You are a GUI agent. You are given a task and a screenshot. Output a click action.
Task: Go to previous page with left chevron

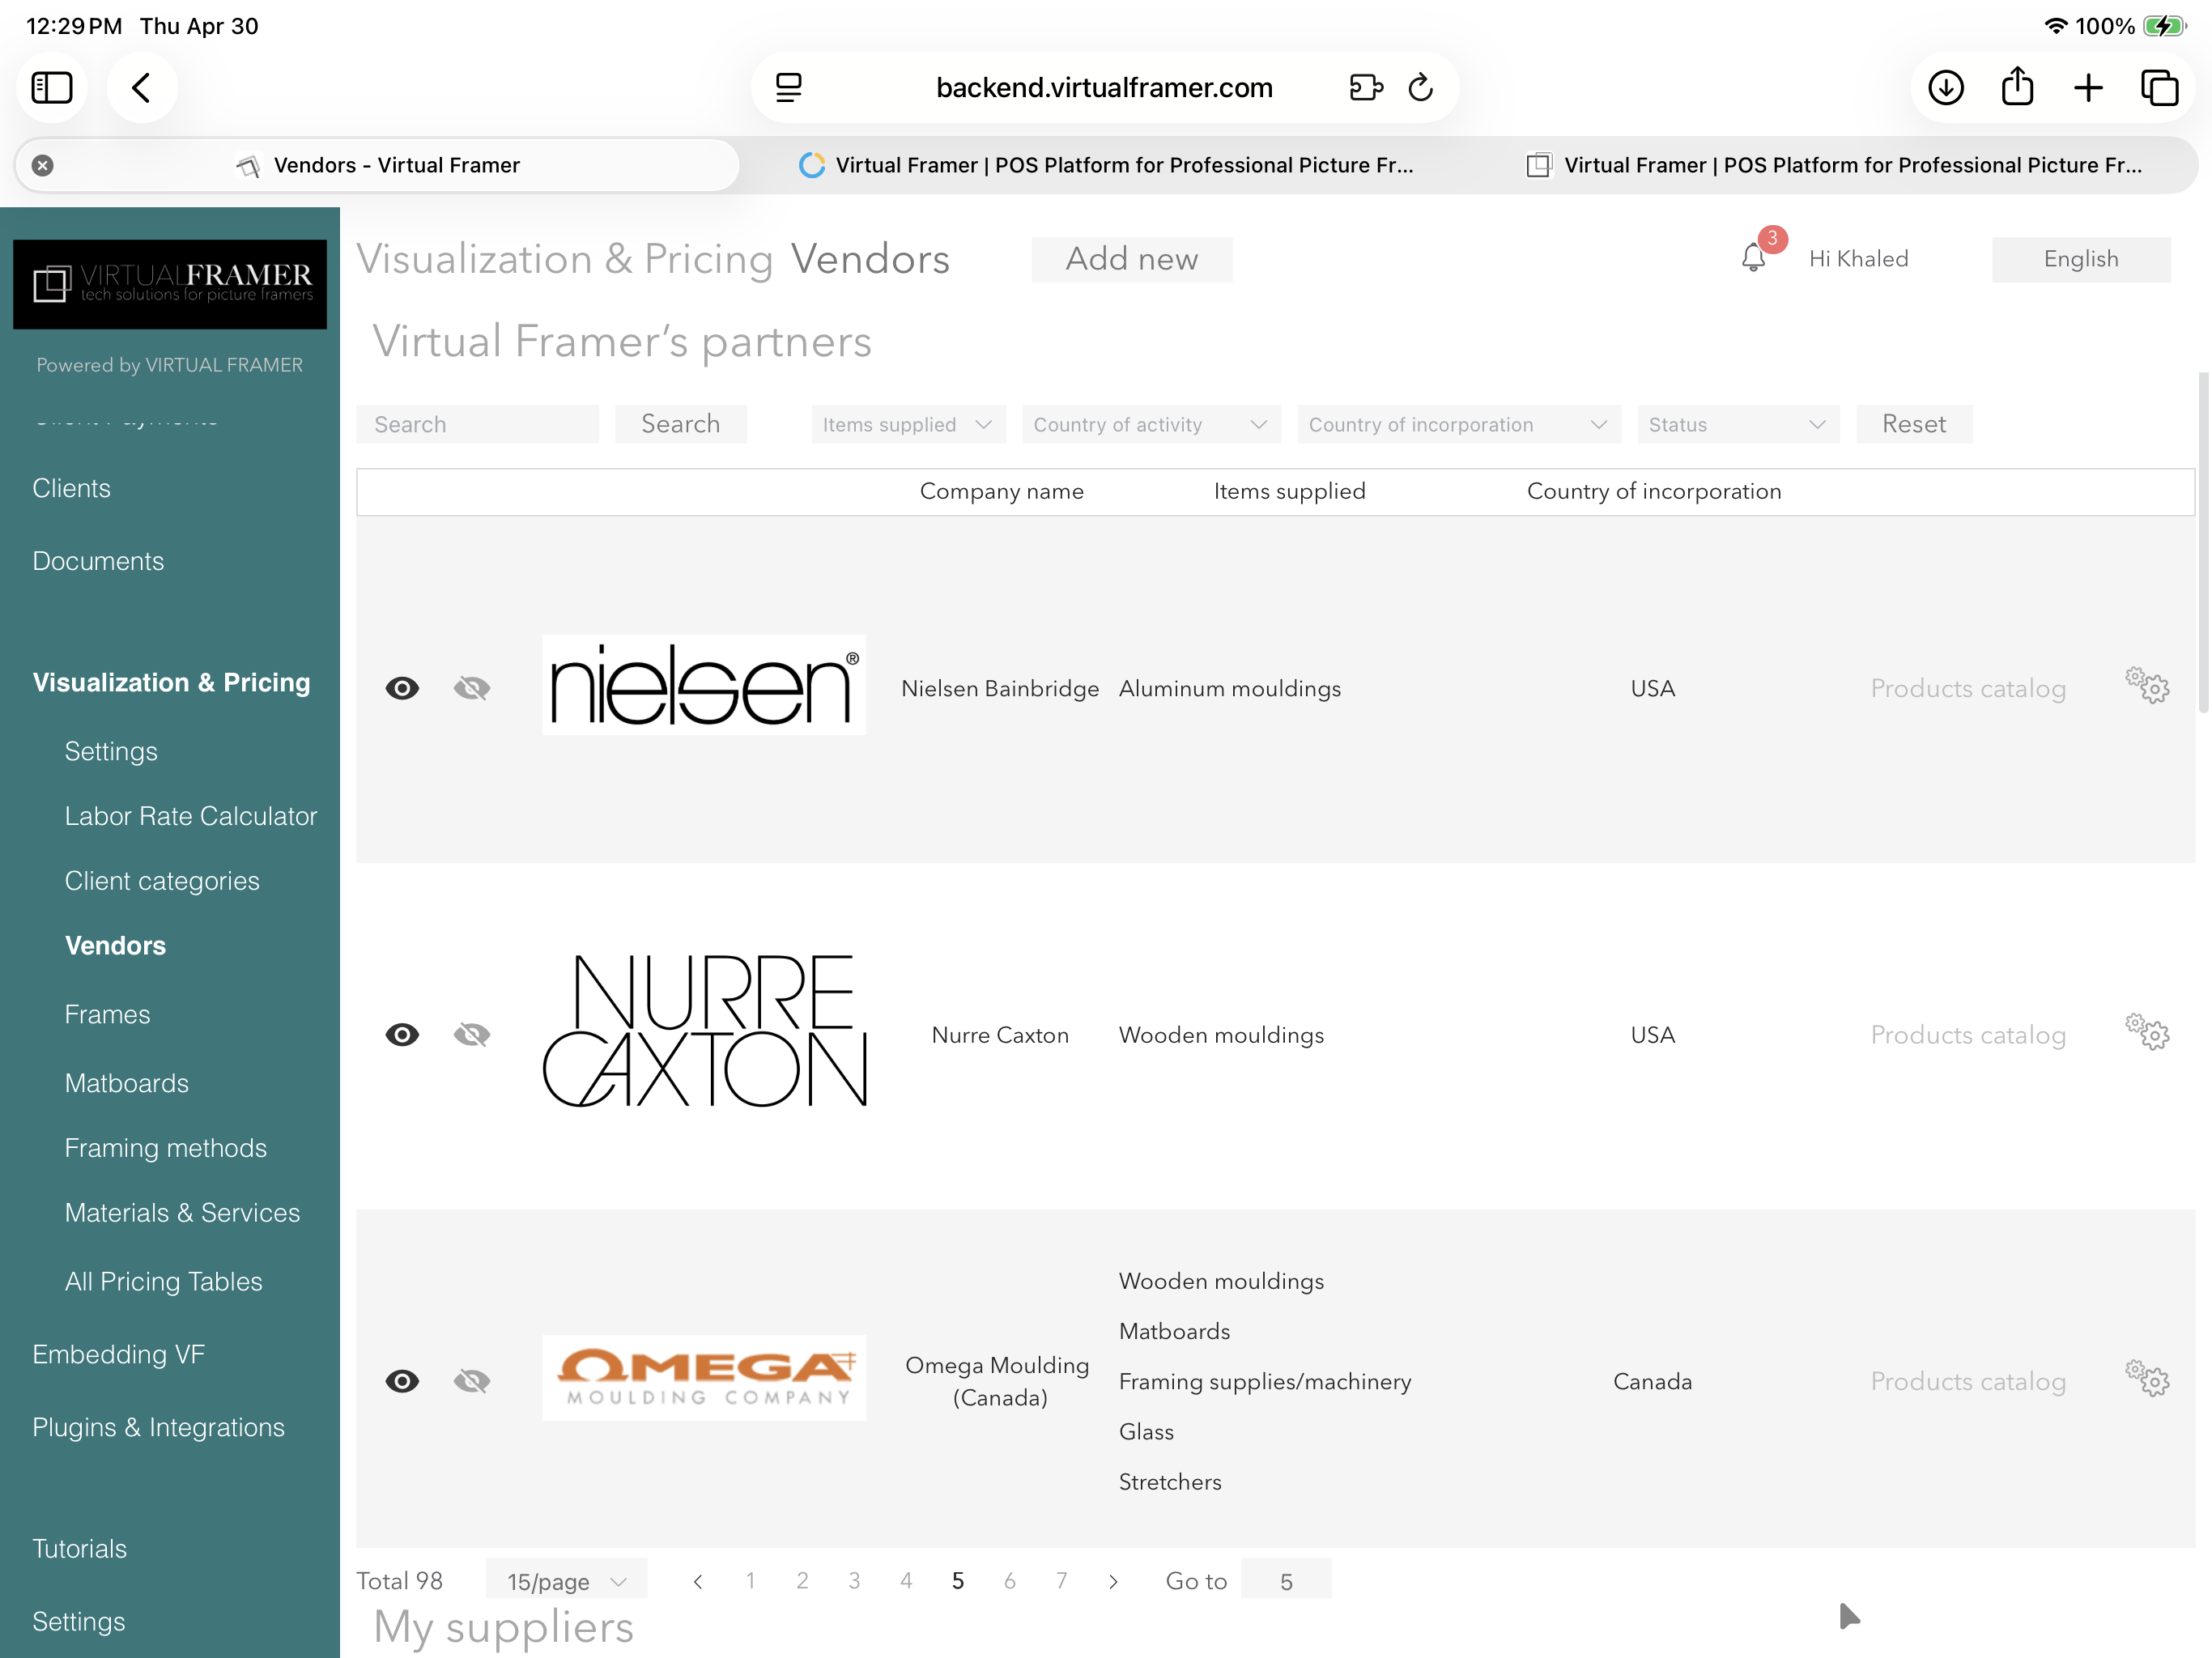coord(698,1581)
